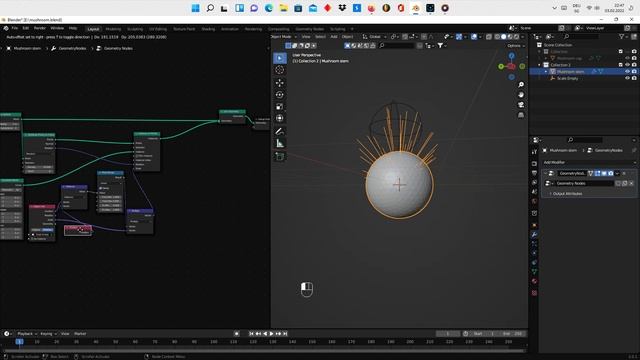Open the Edit menu
The width and height of the screenshot is (640, 360).
click(26, 28)
